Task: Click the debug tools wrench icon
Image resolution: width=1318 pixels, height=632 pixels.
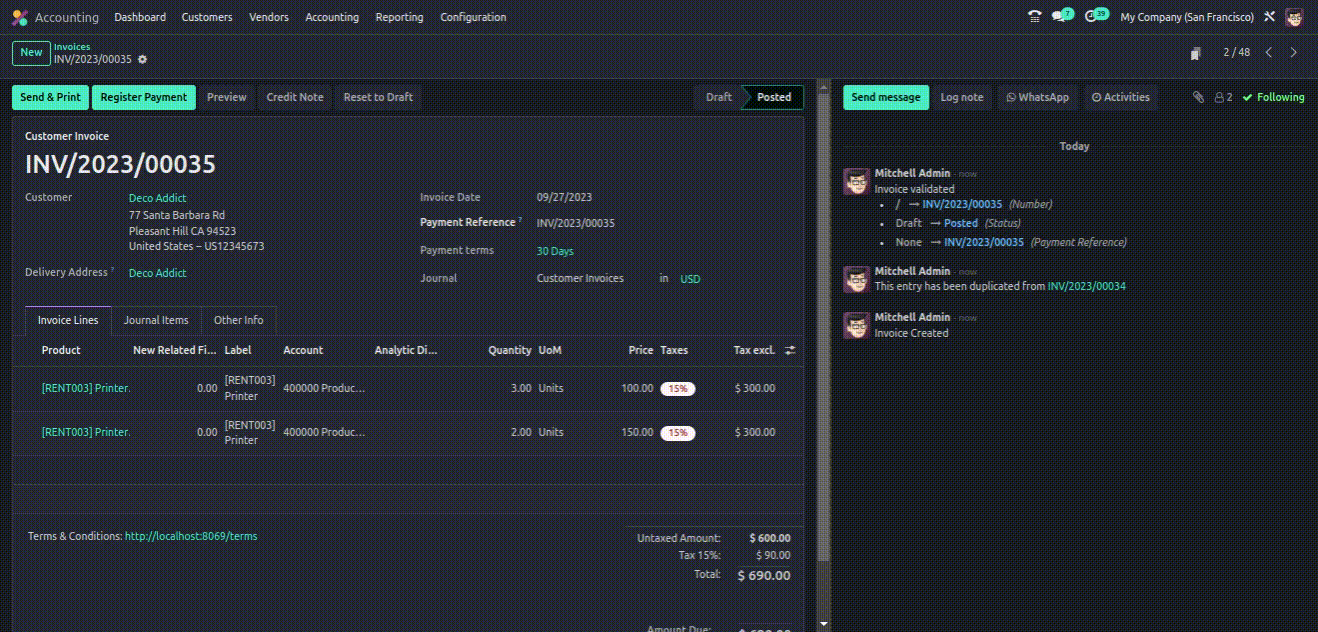Action: pyautogui.click(x=1269, y=17)
